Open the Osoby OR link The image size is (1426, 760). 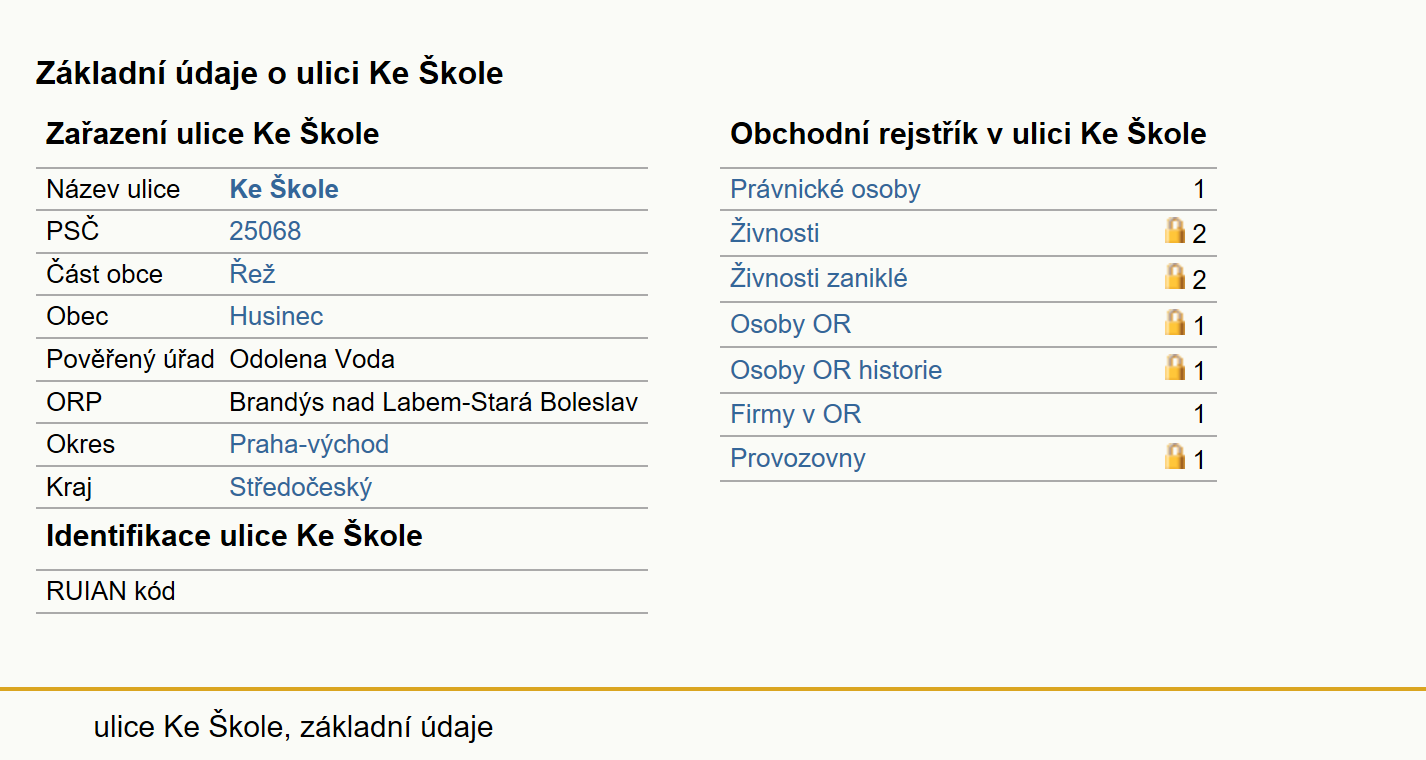[791, 324]
